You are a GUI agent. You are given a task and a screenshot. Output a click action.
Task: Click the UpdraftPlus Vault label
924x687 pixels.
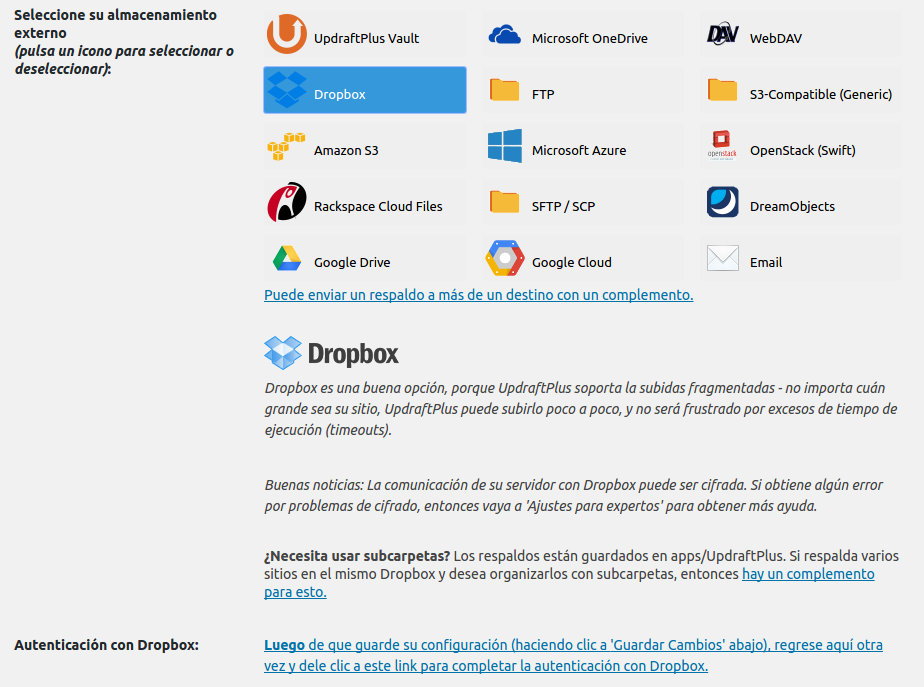(x=367, y=38)
